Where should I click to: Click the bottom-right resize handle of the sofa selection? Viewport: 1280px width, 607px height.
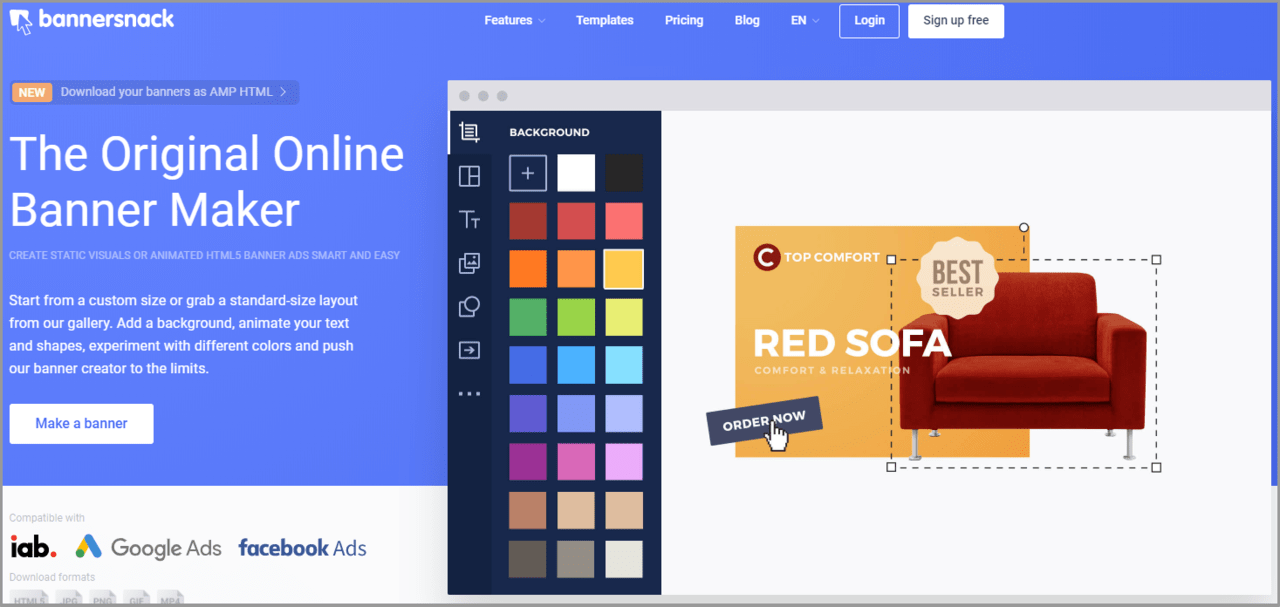(x=1157, y=467)
